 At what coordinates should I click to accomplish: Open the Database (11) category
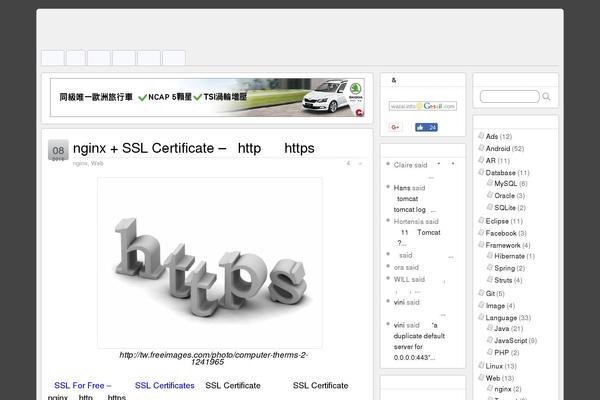[x=507, y=173]
